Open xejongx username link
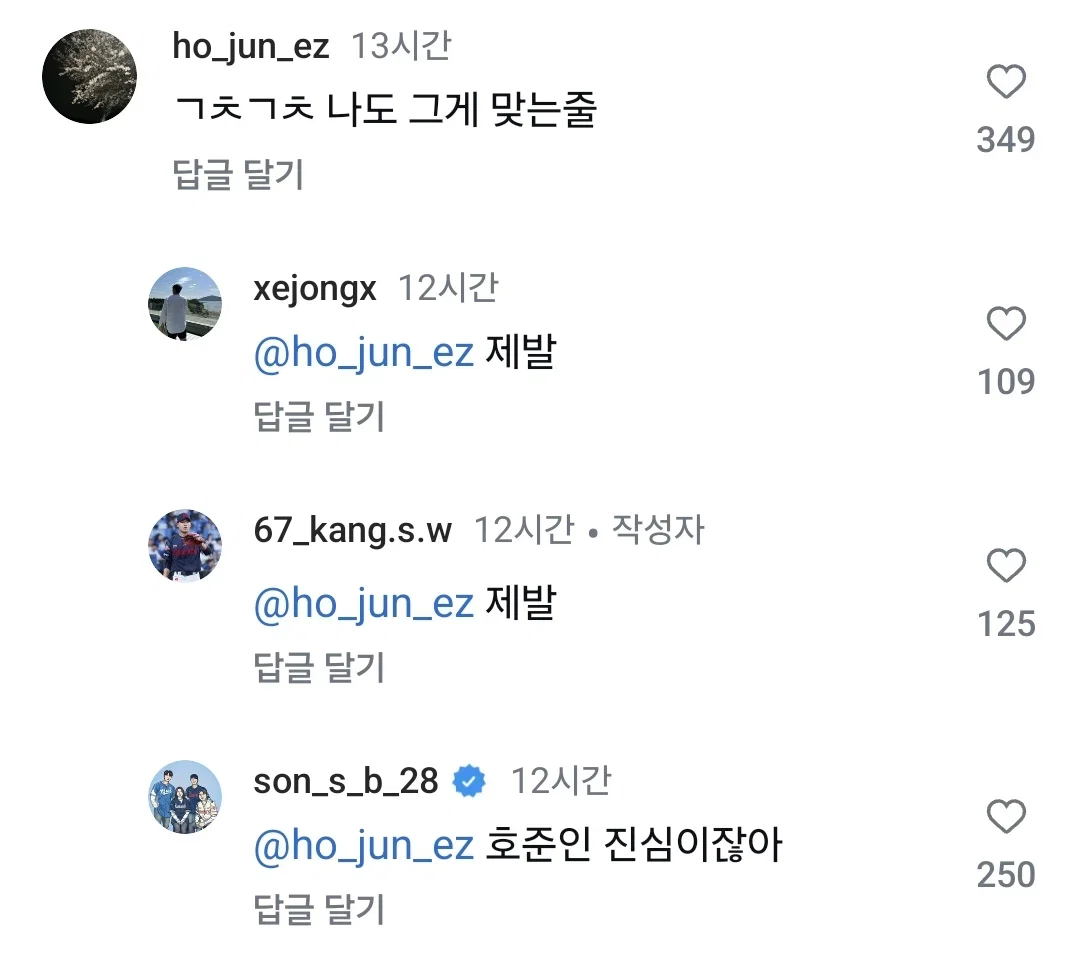Screen dimensions: 1080x969 315,289
